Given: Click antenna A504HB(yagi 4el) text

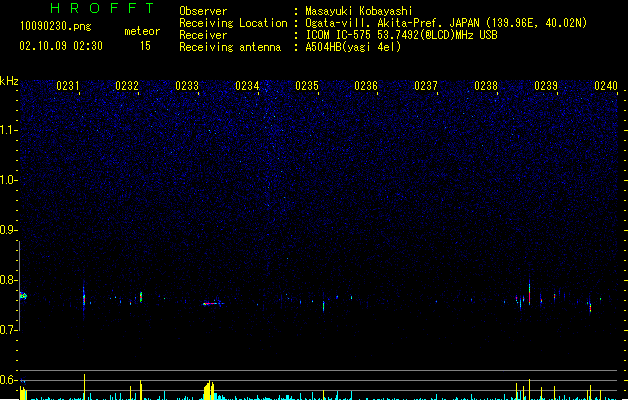Looking at the screenshot, I should 353,47.
